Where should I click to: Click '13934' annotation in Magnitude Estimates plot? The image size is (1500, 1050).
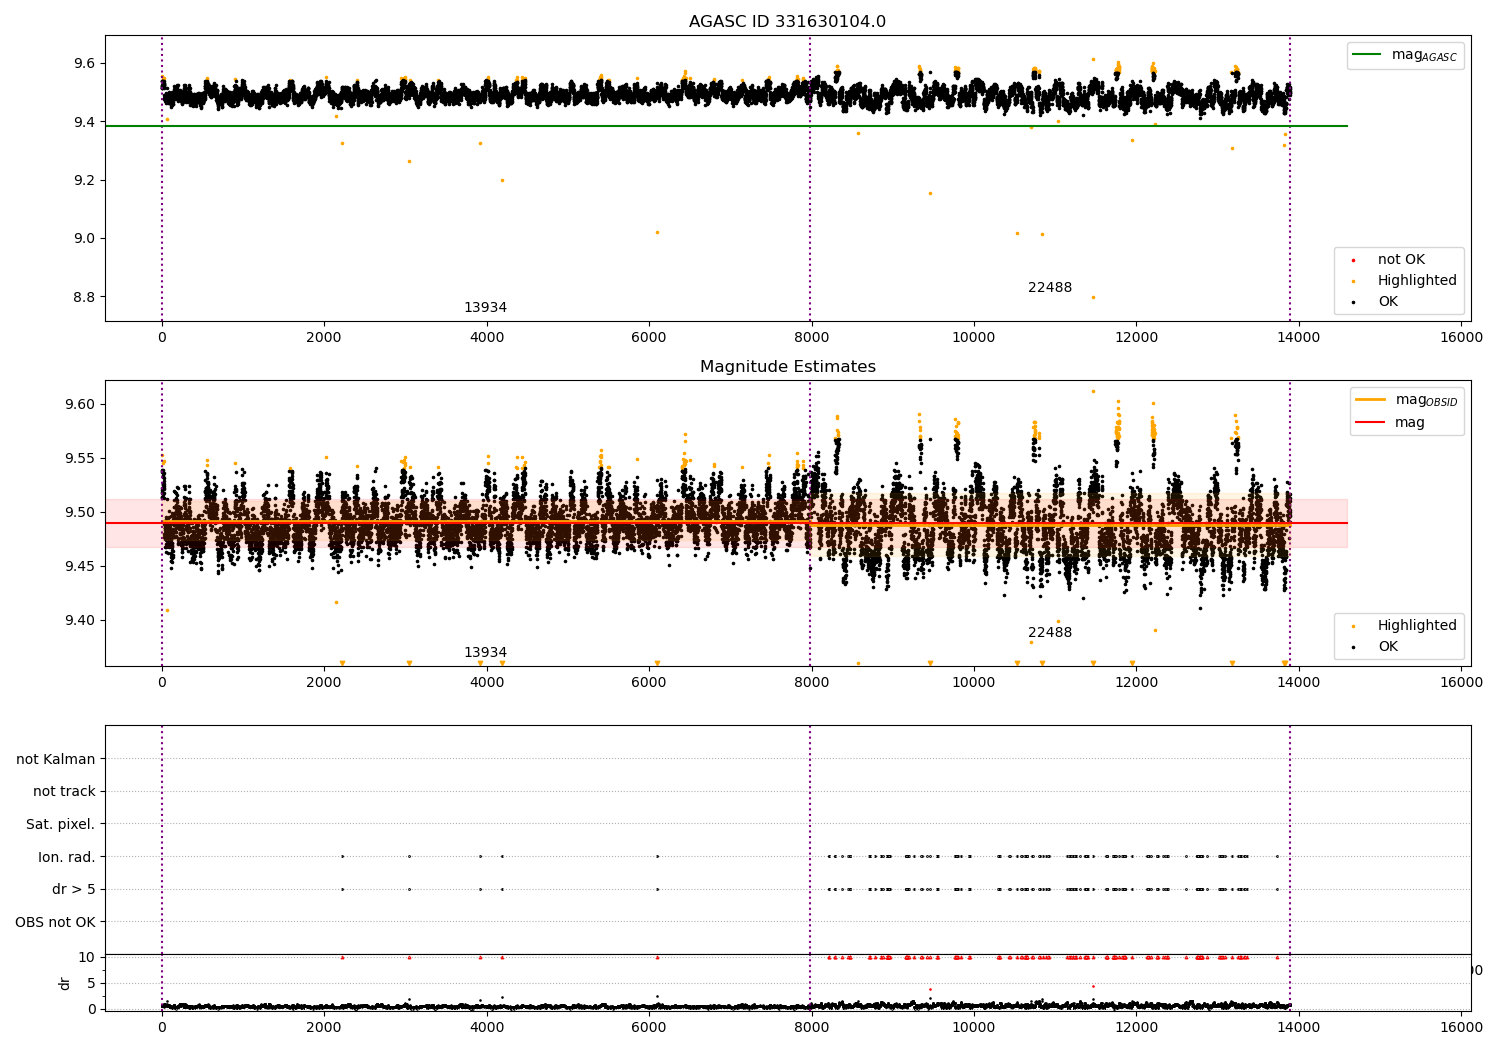click(485, 653)
